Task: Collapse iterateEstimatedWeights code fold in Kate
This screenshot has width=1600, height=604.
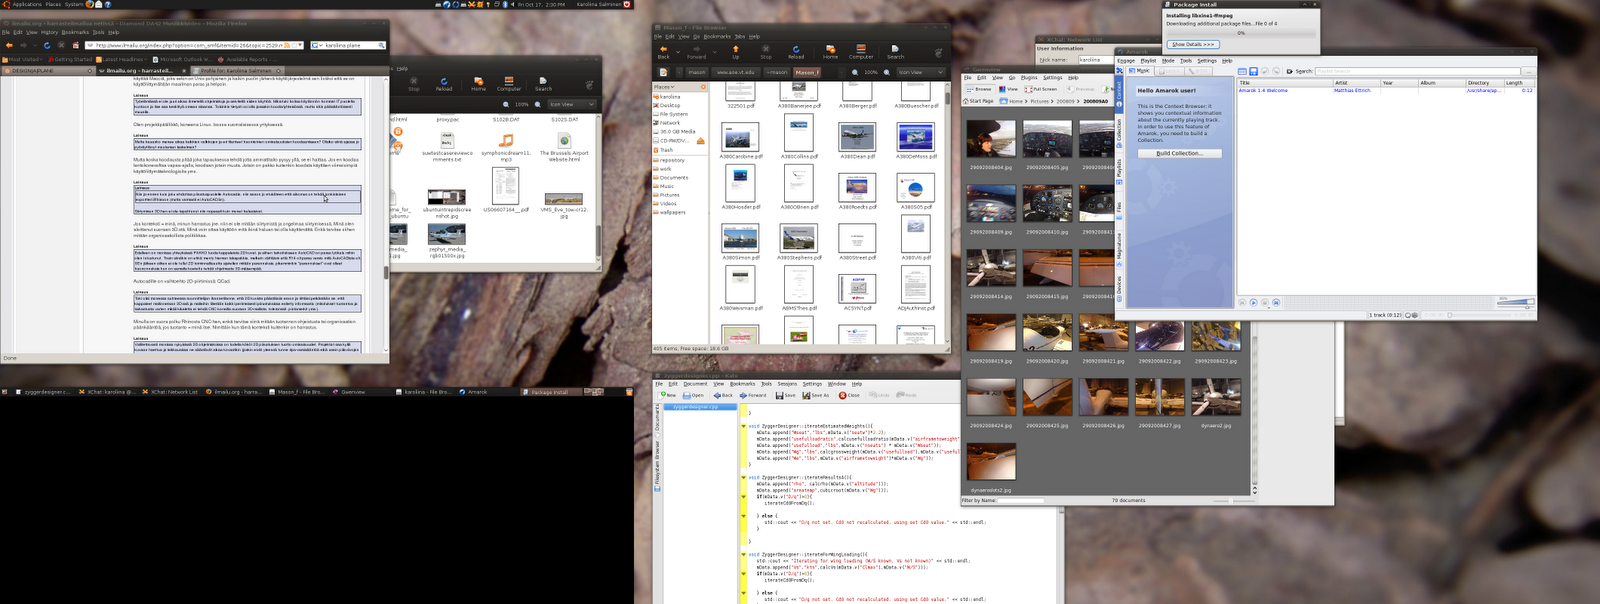Action: click(744, 426)
